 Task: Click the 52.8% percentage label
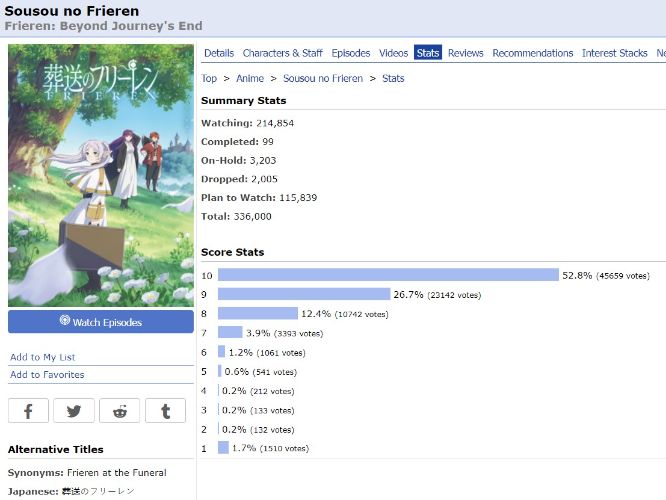(x=577, y=275)
